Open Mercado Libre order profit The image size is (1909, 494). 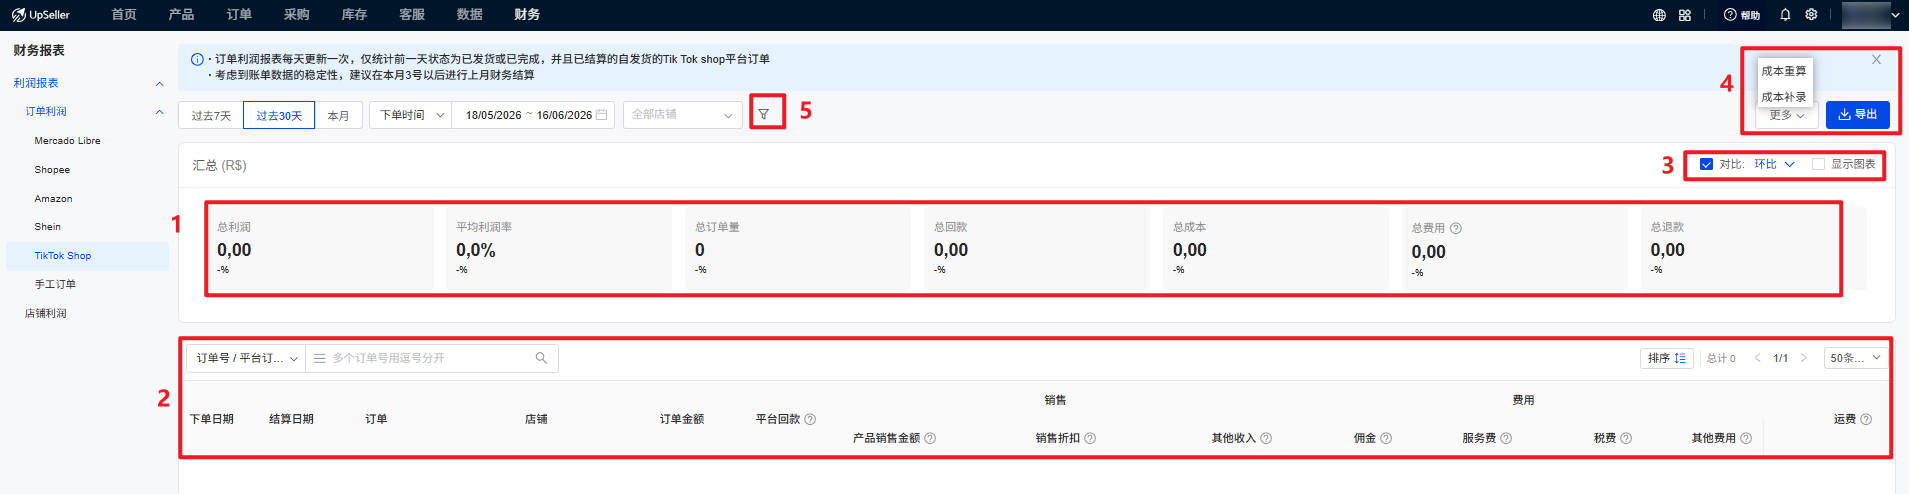click(67, 141)
